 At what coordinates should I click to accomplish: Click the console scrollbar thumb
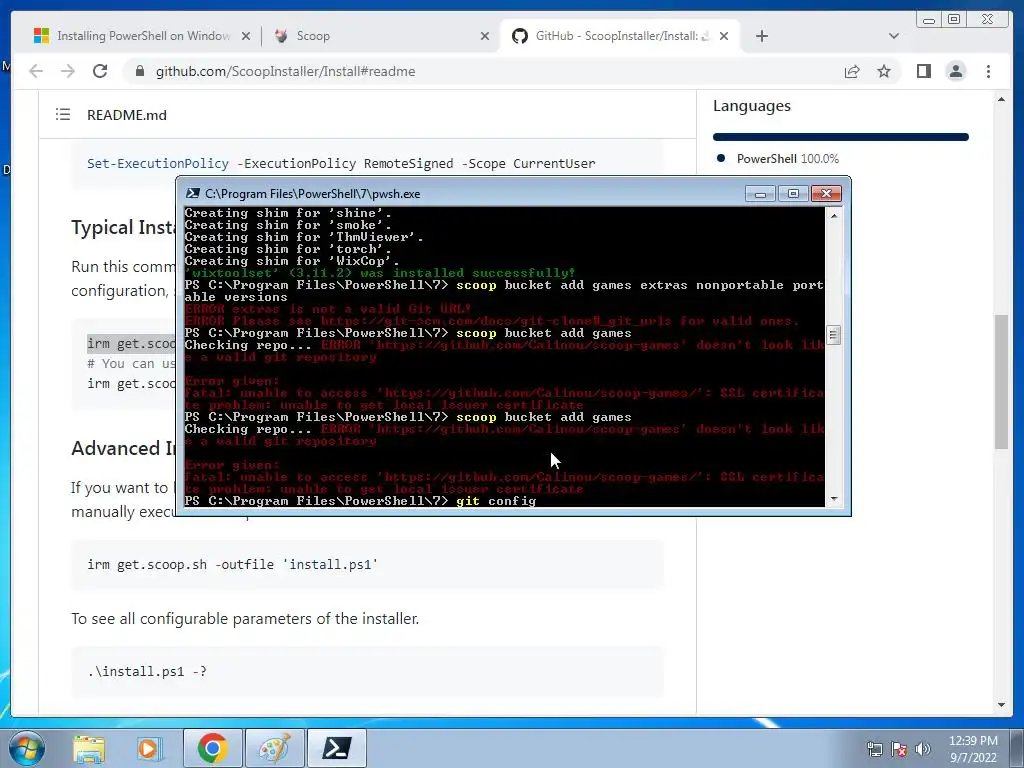click(x=834, y=336)
